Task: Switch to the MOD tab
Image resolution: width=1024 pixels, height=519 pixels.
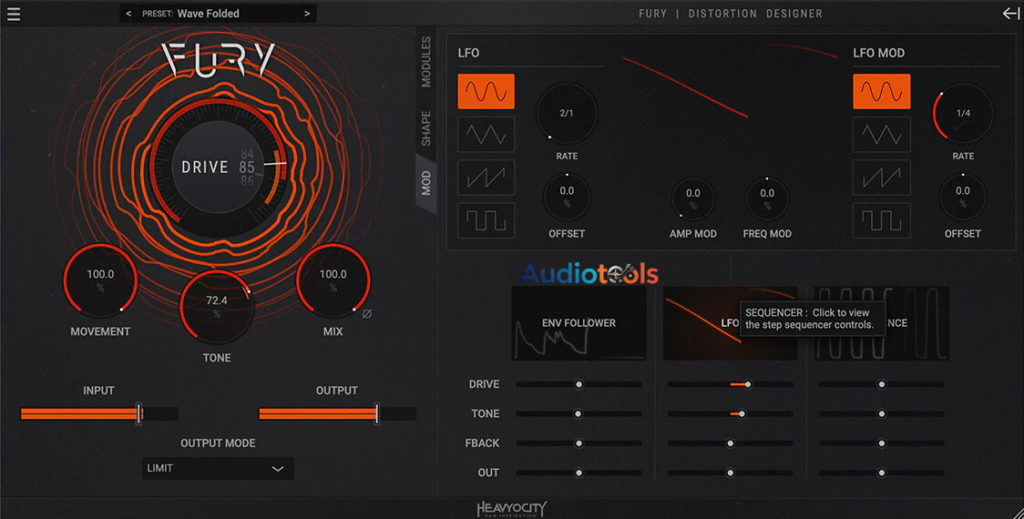Action: pyautogui.click(x=426, y=183)
